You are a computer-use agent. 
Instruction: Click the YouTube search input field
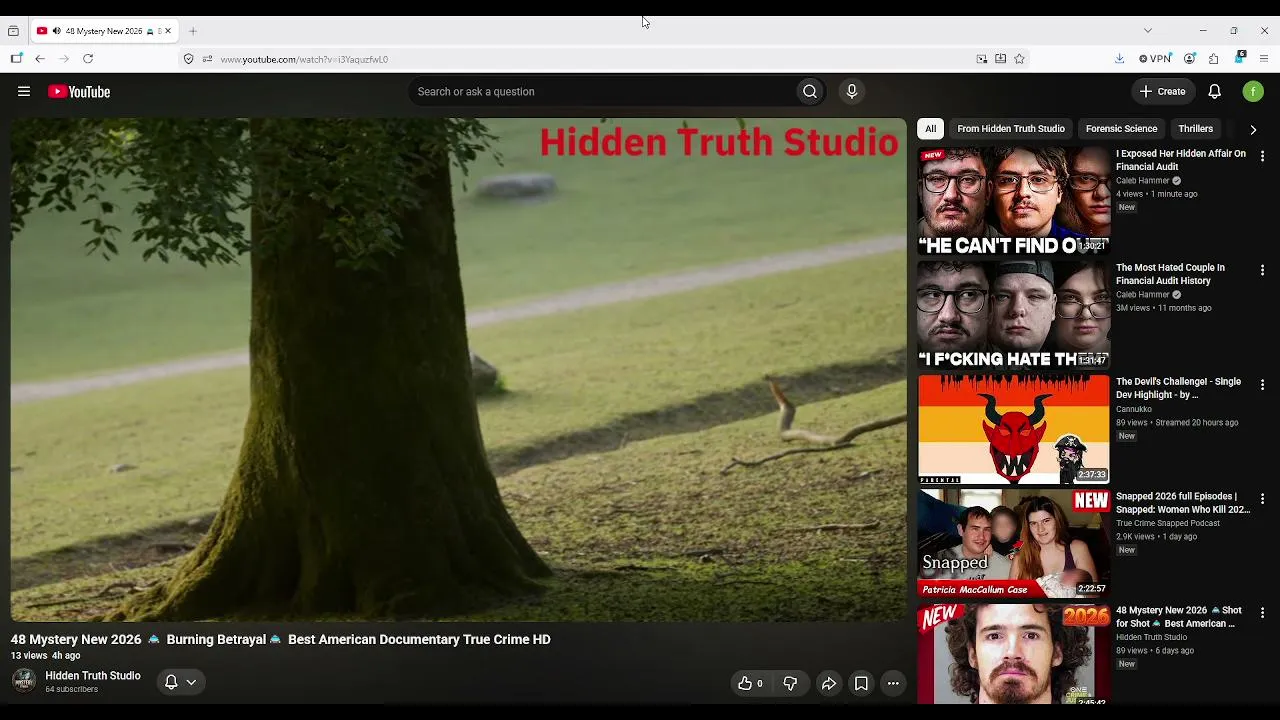(603, 92)
